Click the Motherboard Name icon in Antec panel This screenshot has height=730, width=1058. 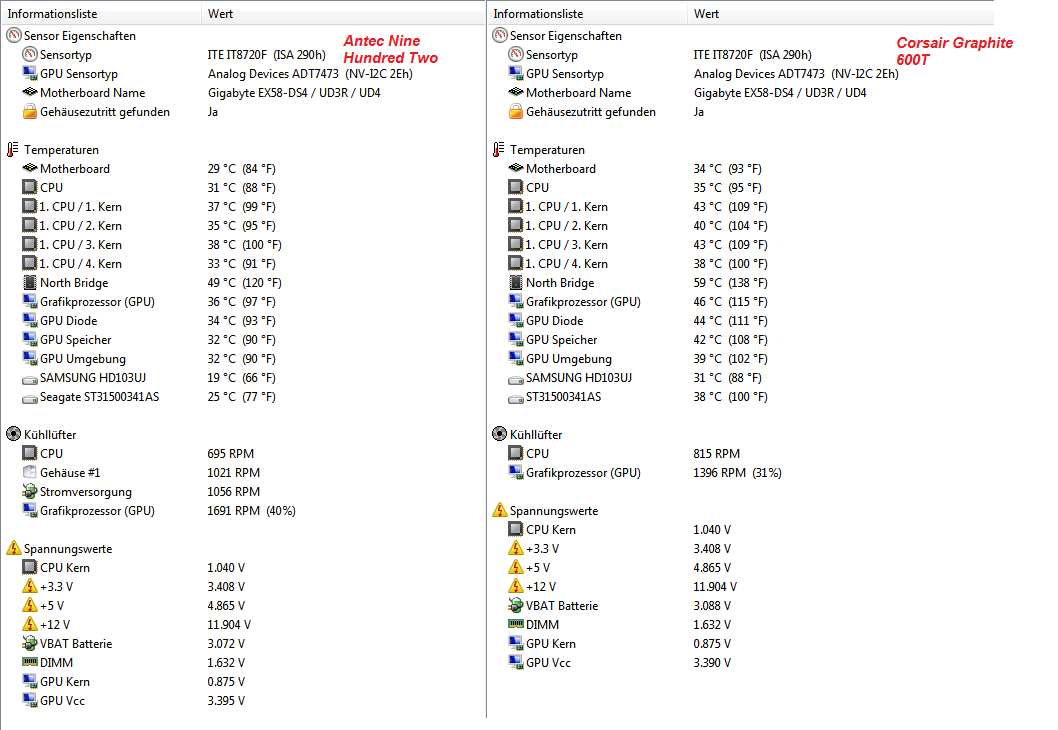30,92
